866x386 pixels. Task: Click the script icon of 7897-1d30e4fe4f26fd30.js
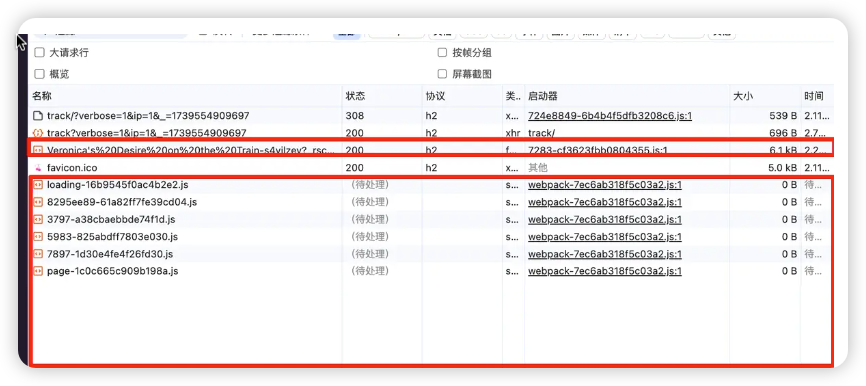point(38,254)
